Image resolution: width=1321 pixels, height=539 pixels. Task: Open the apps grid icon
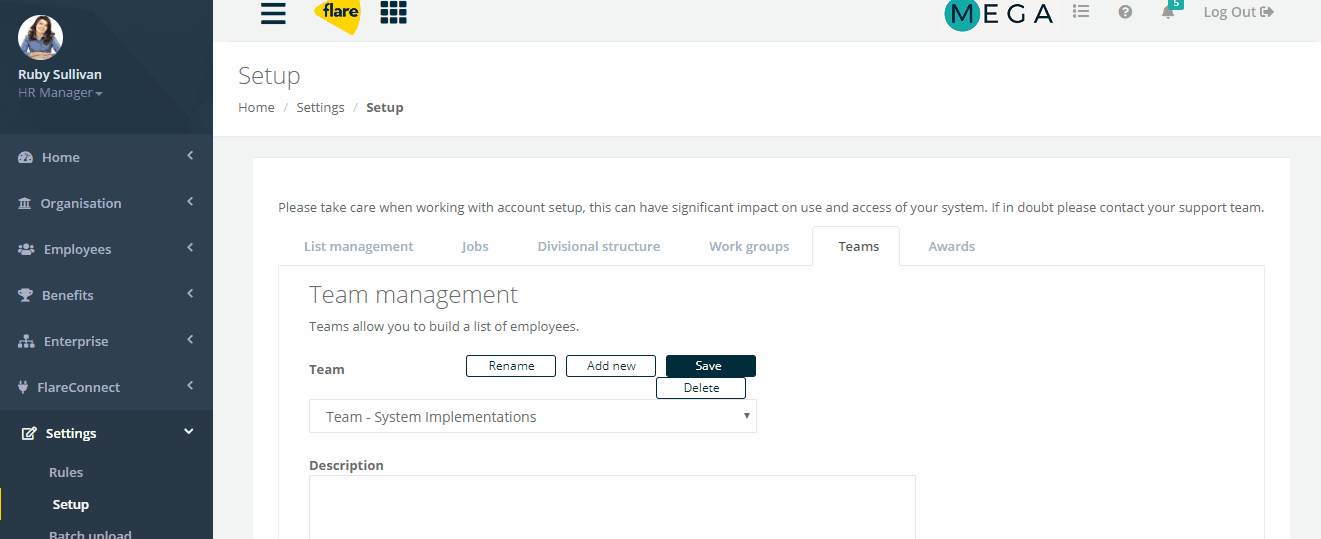click(393, 12)
